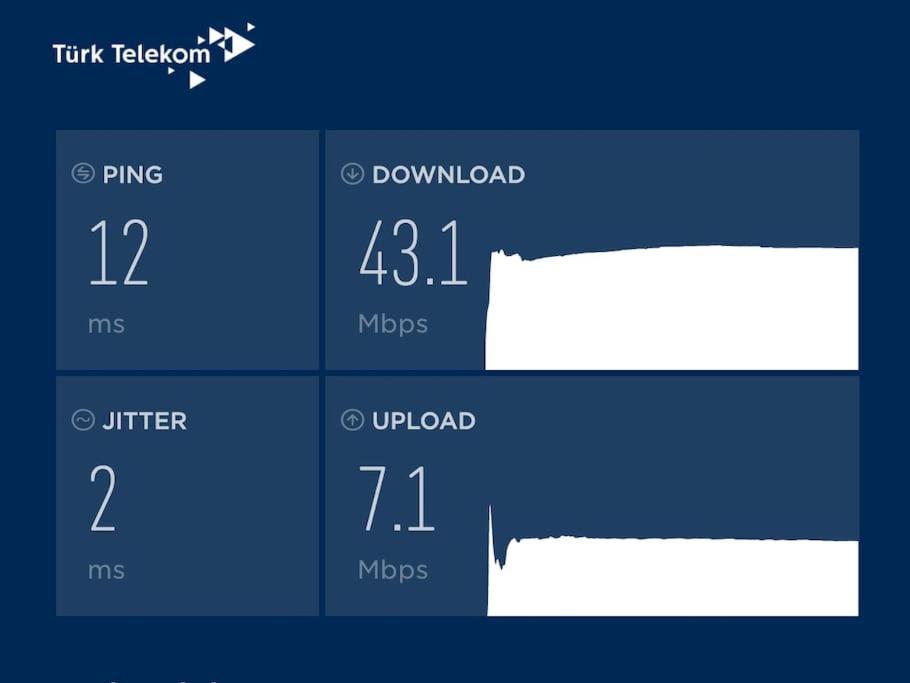Click the upload speed graph
This screenshot has height=683, width=910.
(x=673, y=561)
